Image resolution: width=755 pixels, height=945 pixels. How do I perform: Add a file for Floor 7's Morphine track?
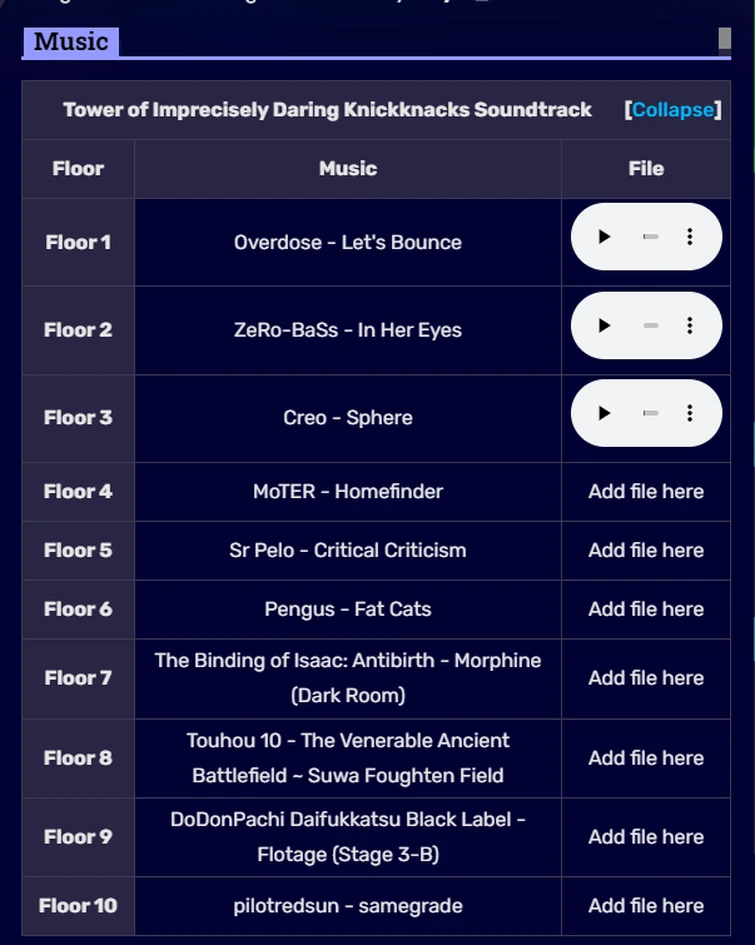tap(645, 677)
